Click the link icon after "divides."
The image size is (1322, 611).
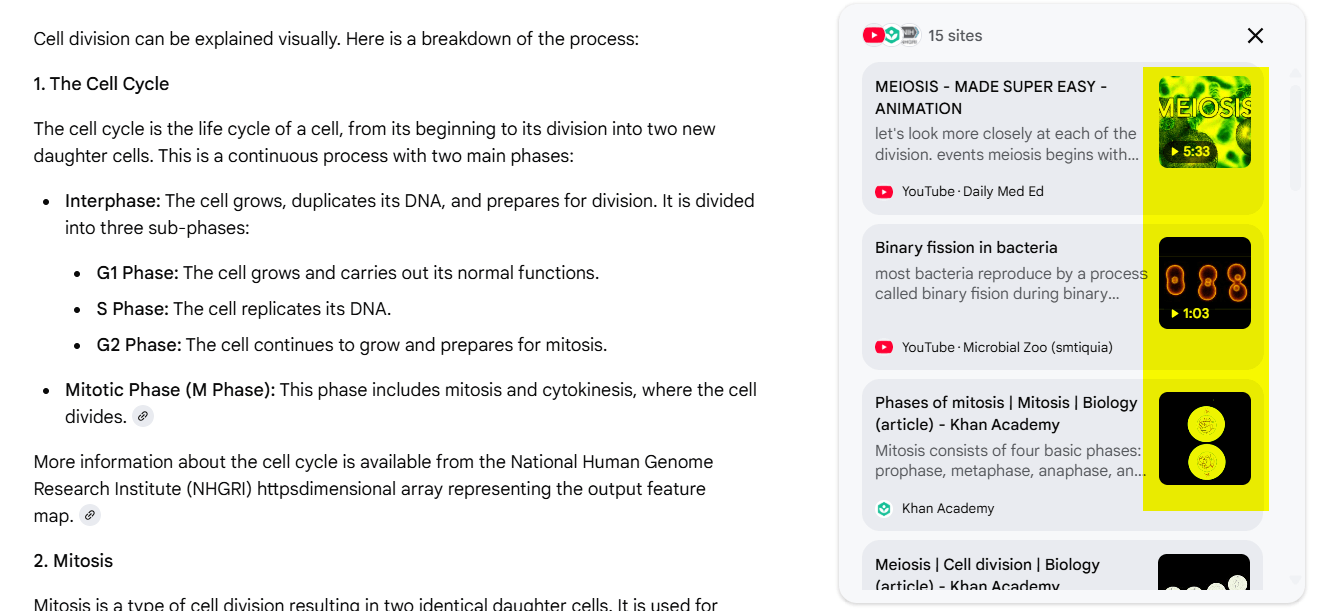(x=143, y=416)
